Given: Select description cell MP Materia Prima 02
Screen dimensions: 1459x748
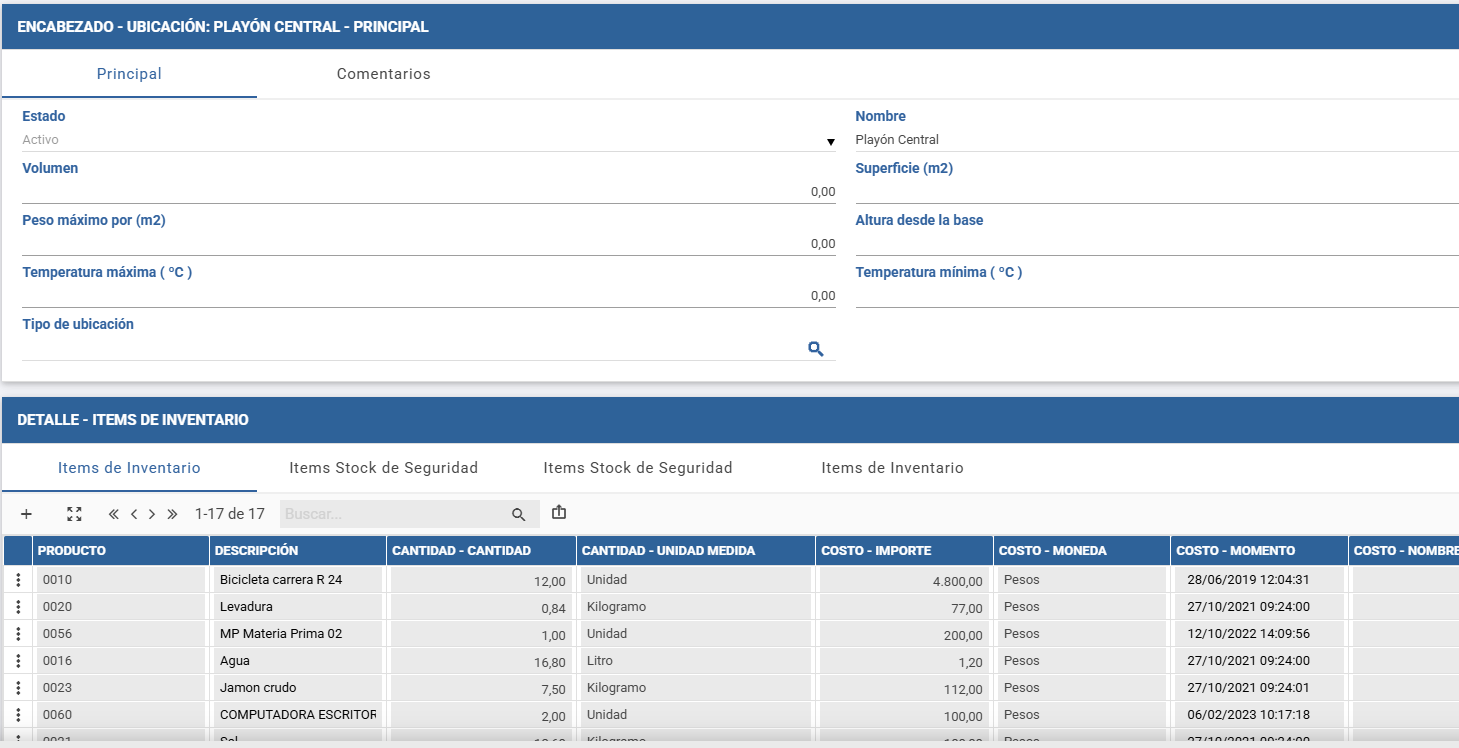Looking at the screenshot, I should [297, 634].
